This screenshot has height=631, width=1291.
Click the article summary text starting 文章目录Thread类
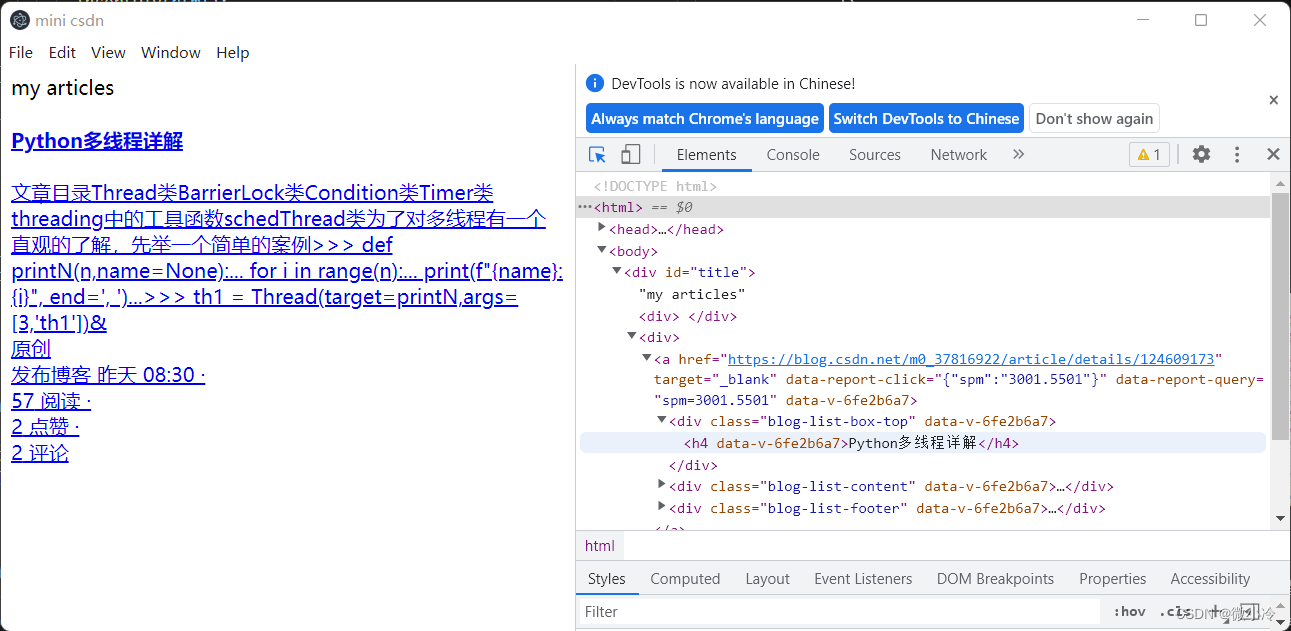[x=287, y=258]
